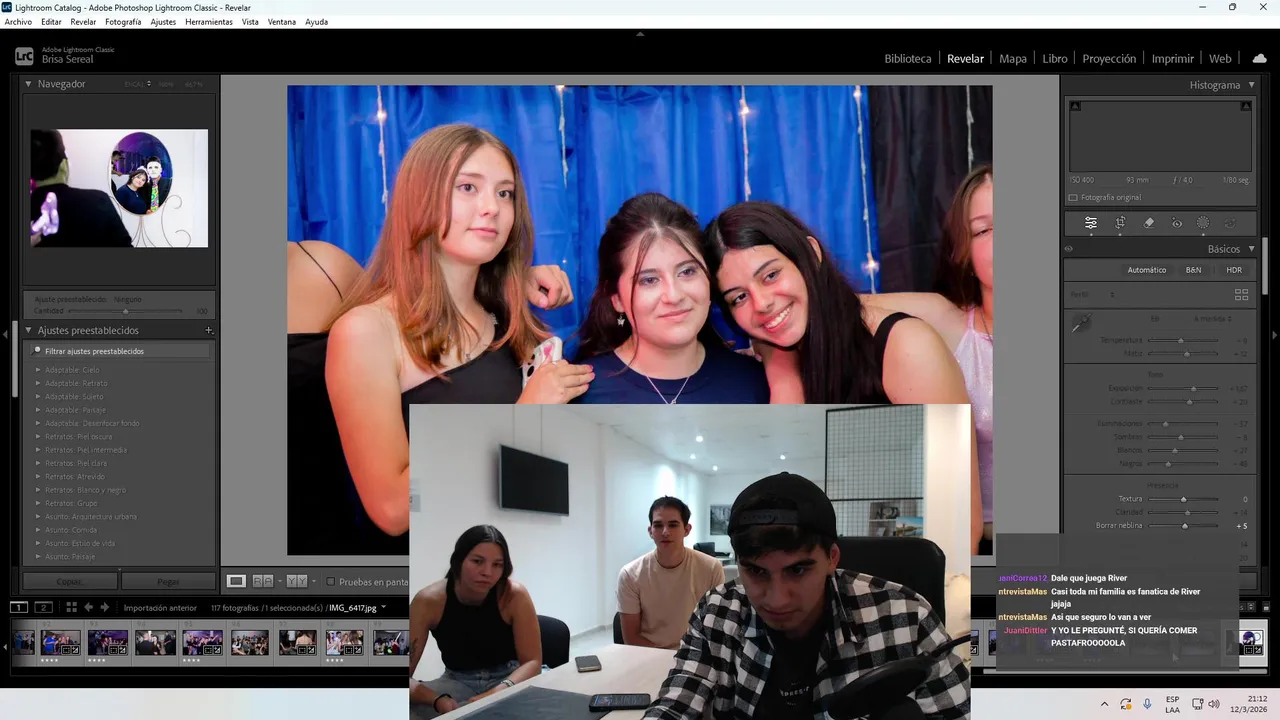
Task: Select the Edit sliders tool icon
Action: click(x=1091, y=223)
